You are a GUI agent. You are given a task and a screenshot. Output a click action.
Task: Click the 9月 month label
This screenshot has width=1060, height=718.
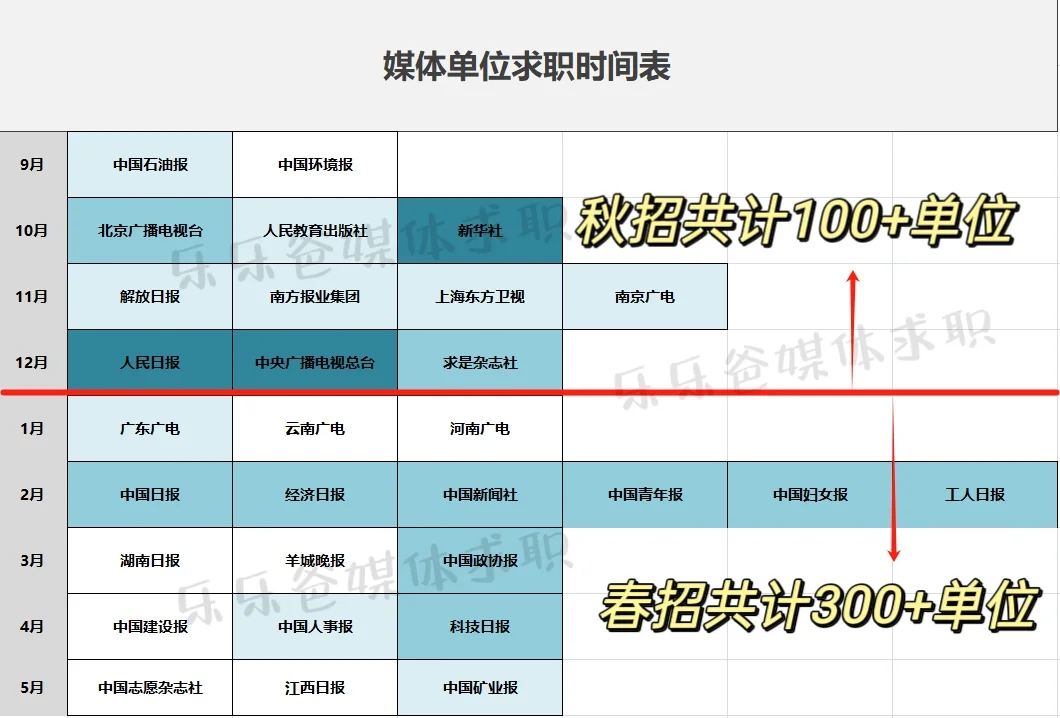pyautogui.click(x=32, y=164)
